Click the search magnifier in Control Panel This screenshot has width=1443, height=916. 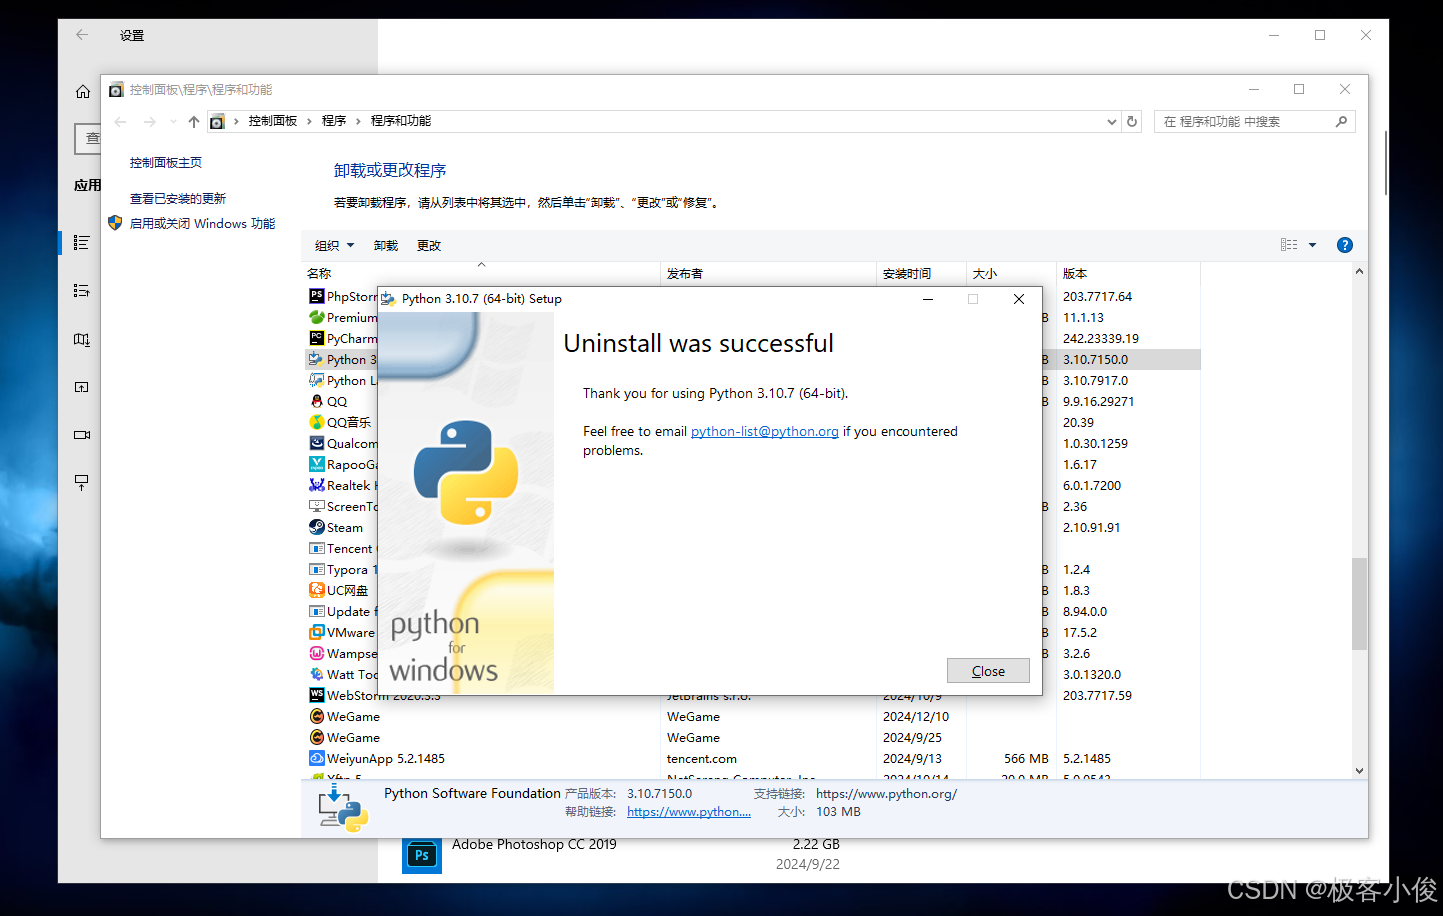click(1342, 121)
